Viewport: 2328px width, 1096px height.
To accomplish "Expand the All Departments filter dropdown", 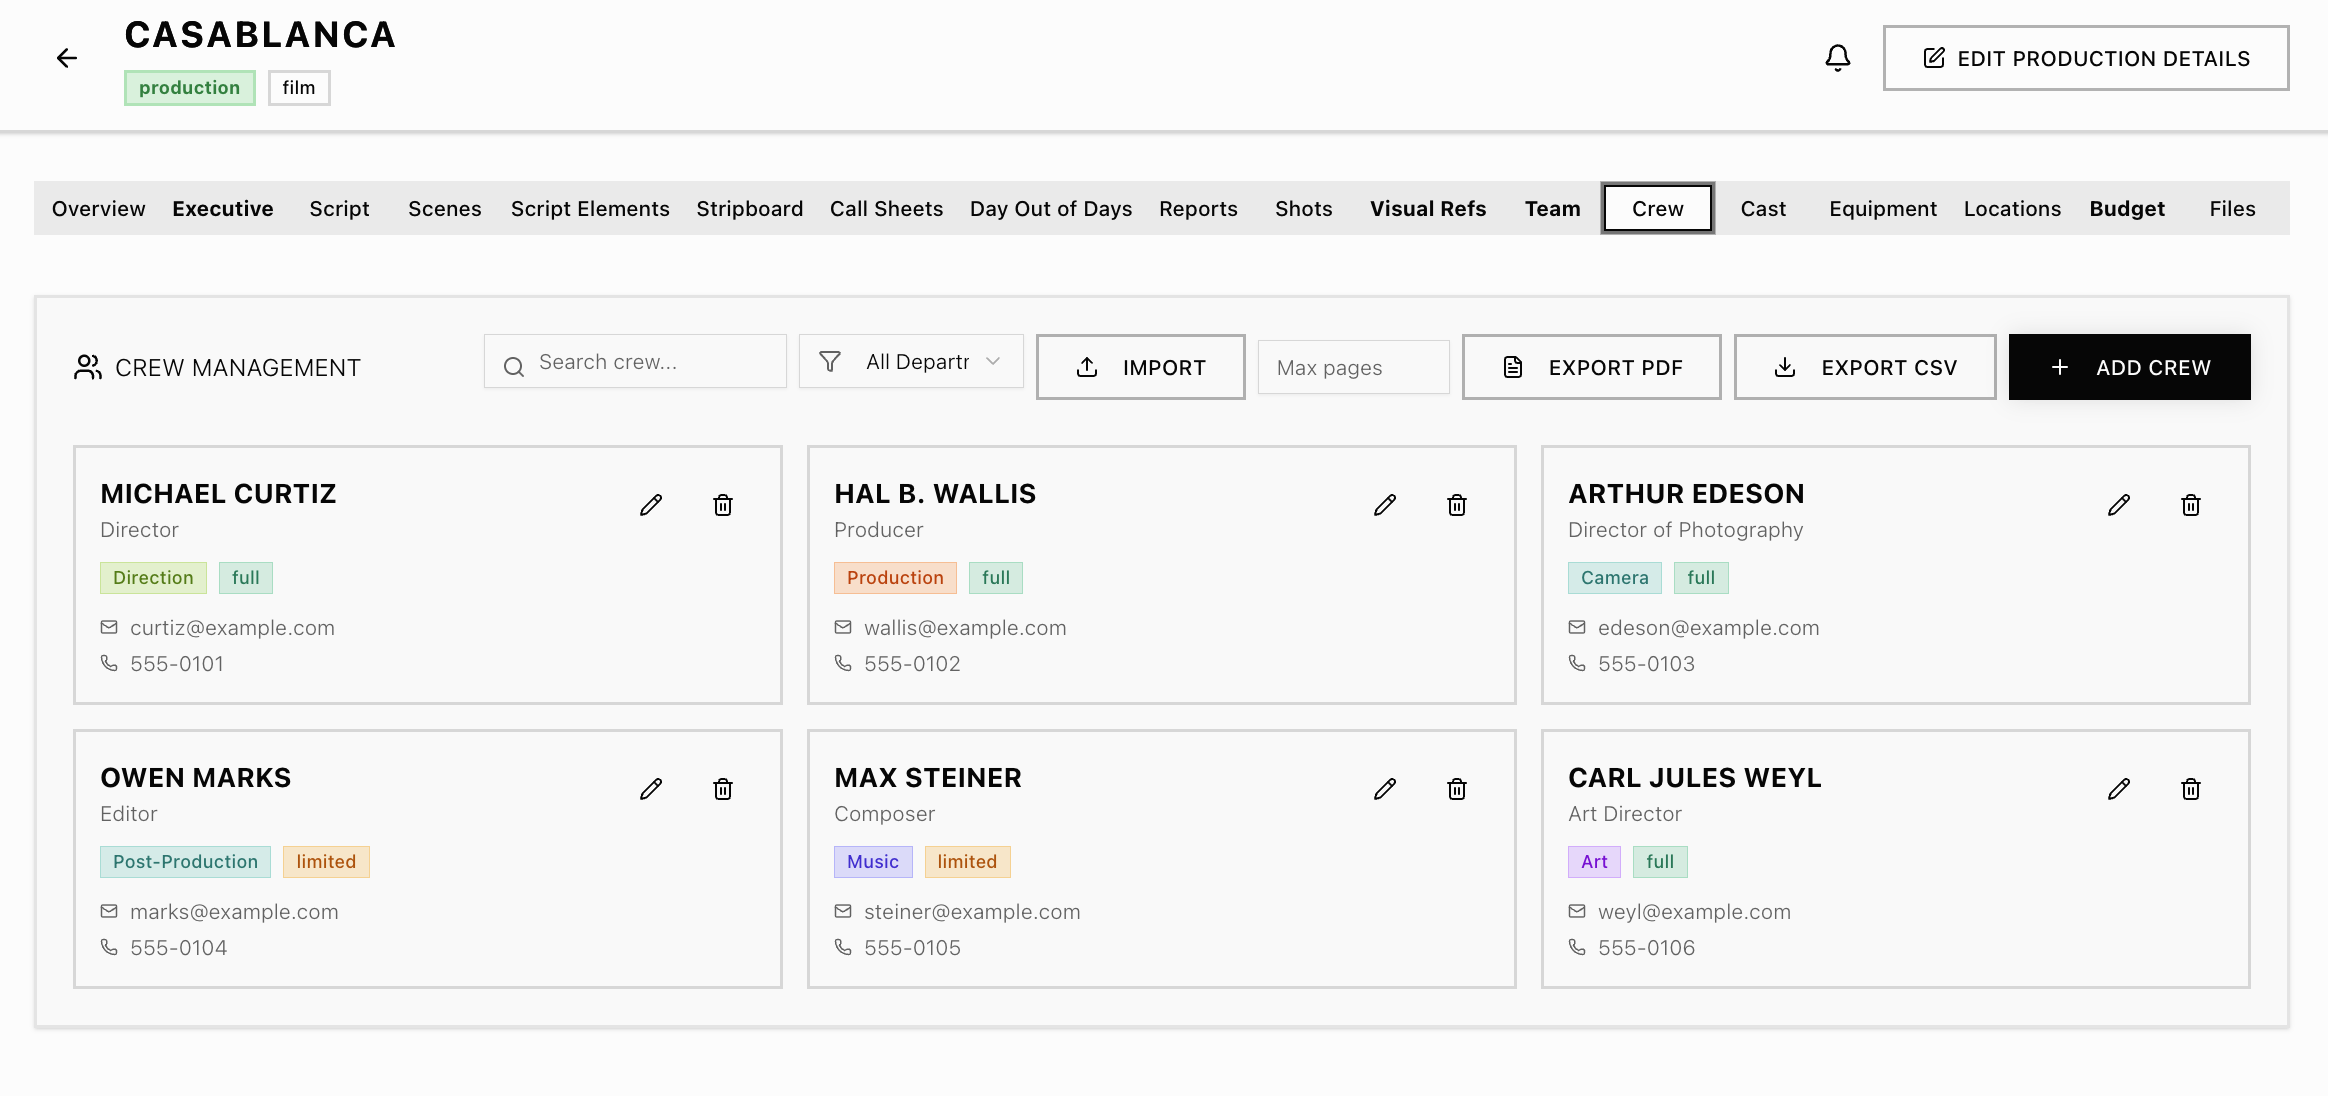I will pyautogui.click(x=911, y=362).
